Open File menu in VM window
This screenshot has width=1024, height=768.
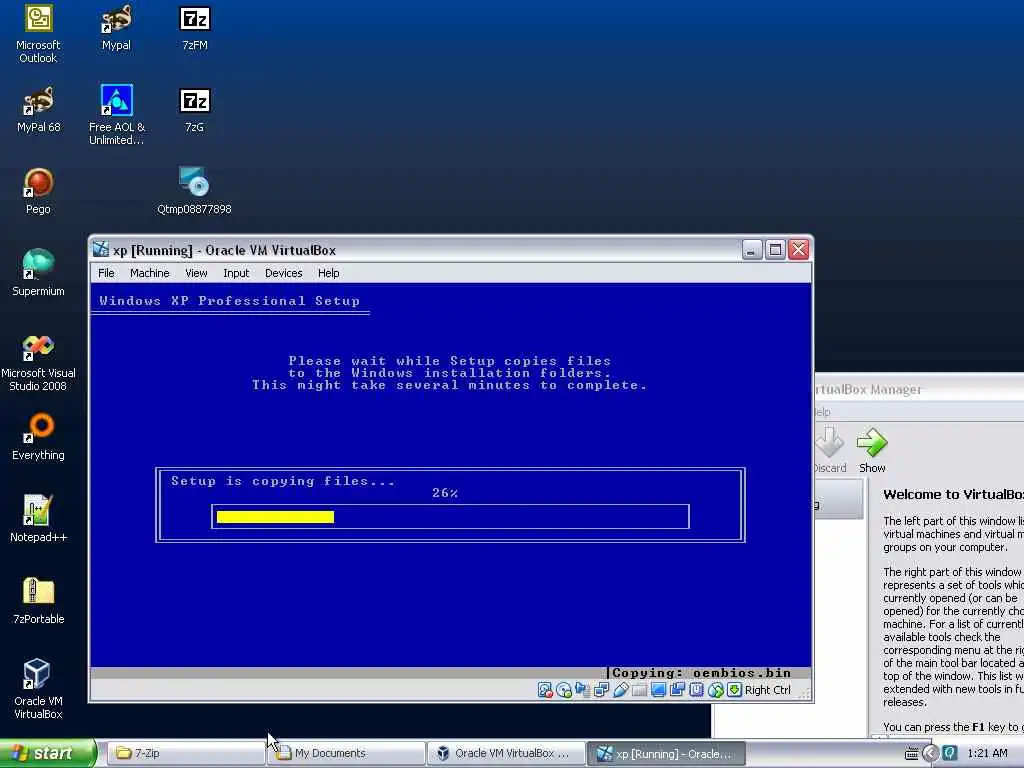[106, 273]
